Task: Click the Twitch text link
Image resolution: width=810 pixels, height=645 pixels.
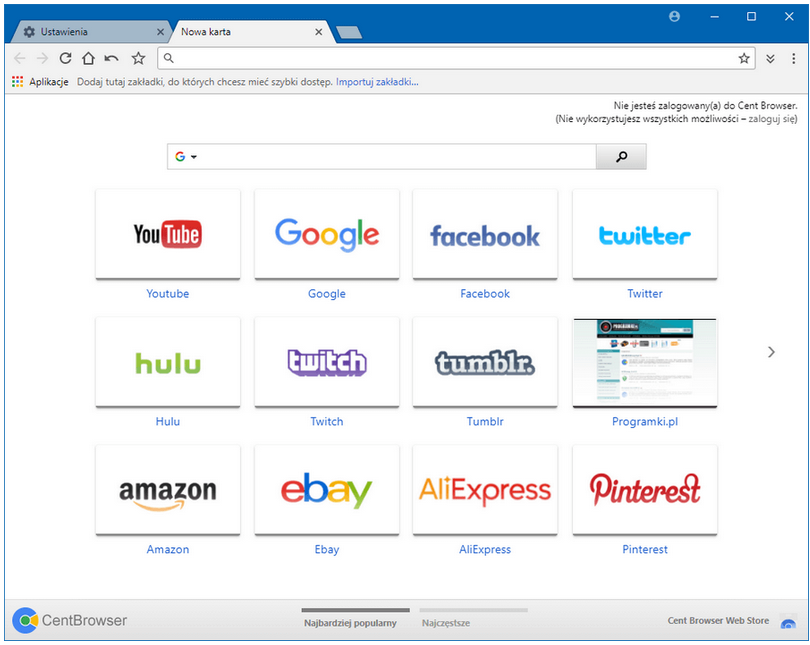Action: coord(327,421)
